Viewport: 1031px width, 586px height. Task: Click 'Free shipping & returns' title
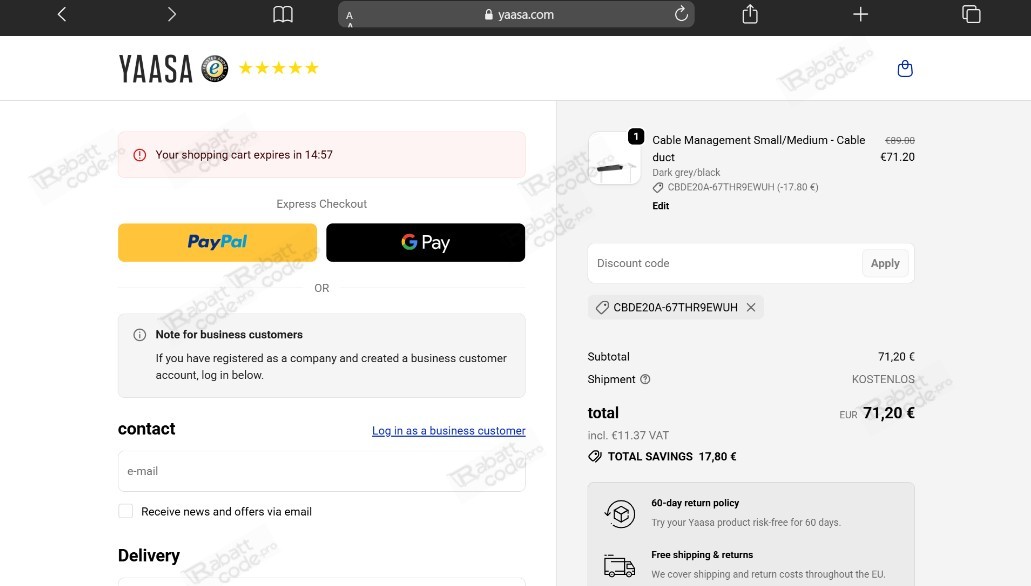[702, 555]
